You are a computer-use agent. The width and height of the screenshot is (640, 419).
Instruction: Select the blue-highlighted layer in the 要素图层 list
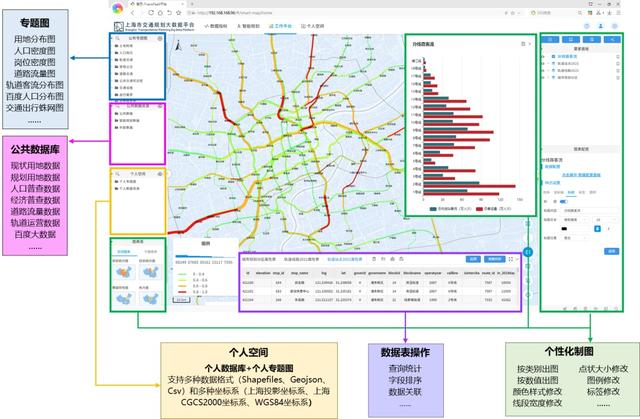[567, 57]
